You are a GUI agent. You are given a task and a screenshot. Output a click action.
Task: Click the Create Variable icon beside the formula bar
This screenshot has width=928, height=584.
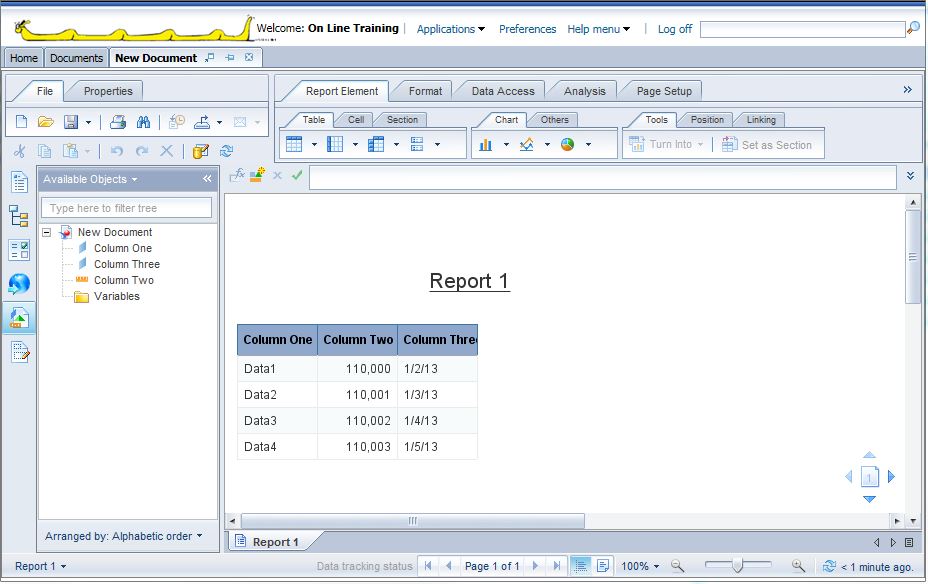(x=257, y=175)
